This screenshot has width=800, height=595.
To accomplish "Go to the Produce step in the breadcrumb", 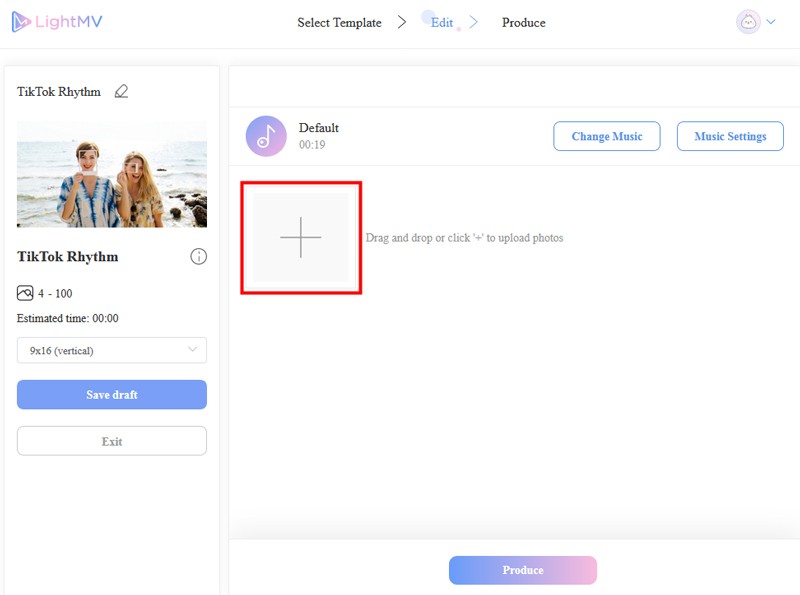I will click(x=523, y=22).
